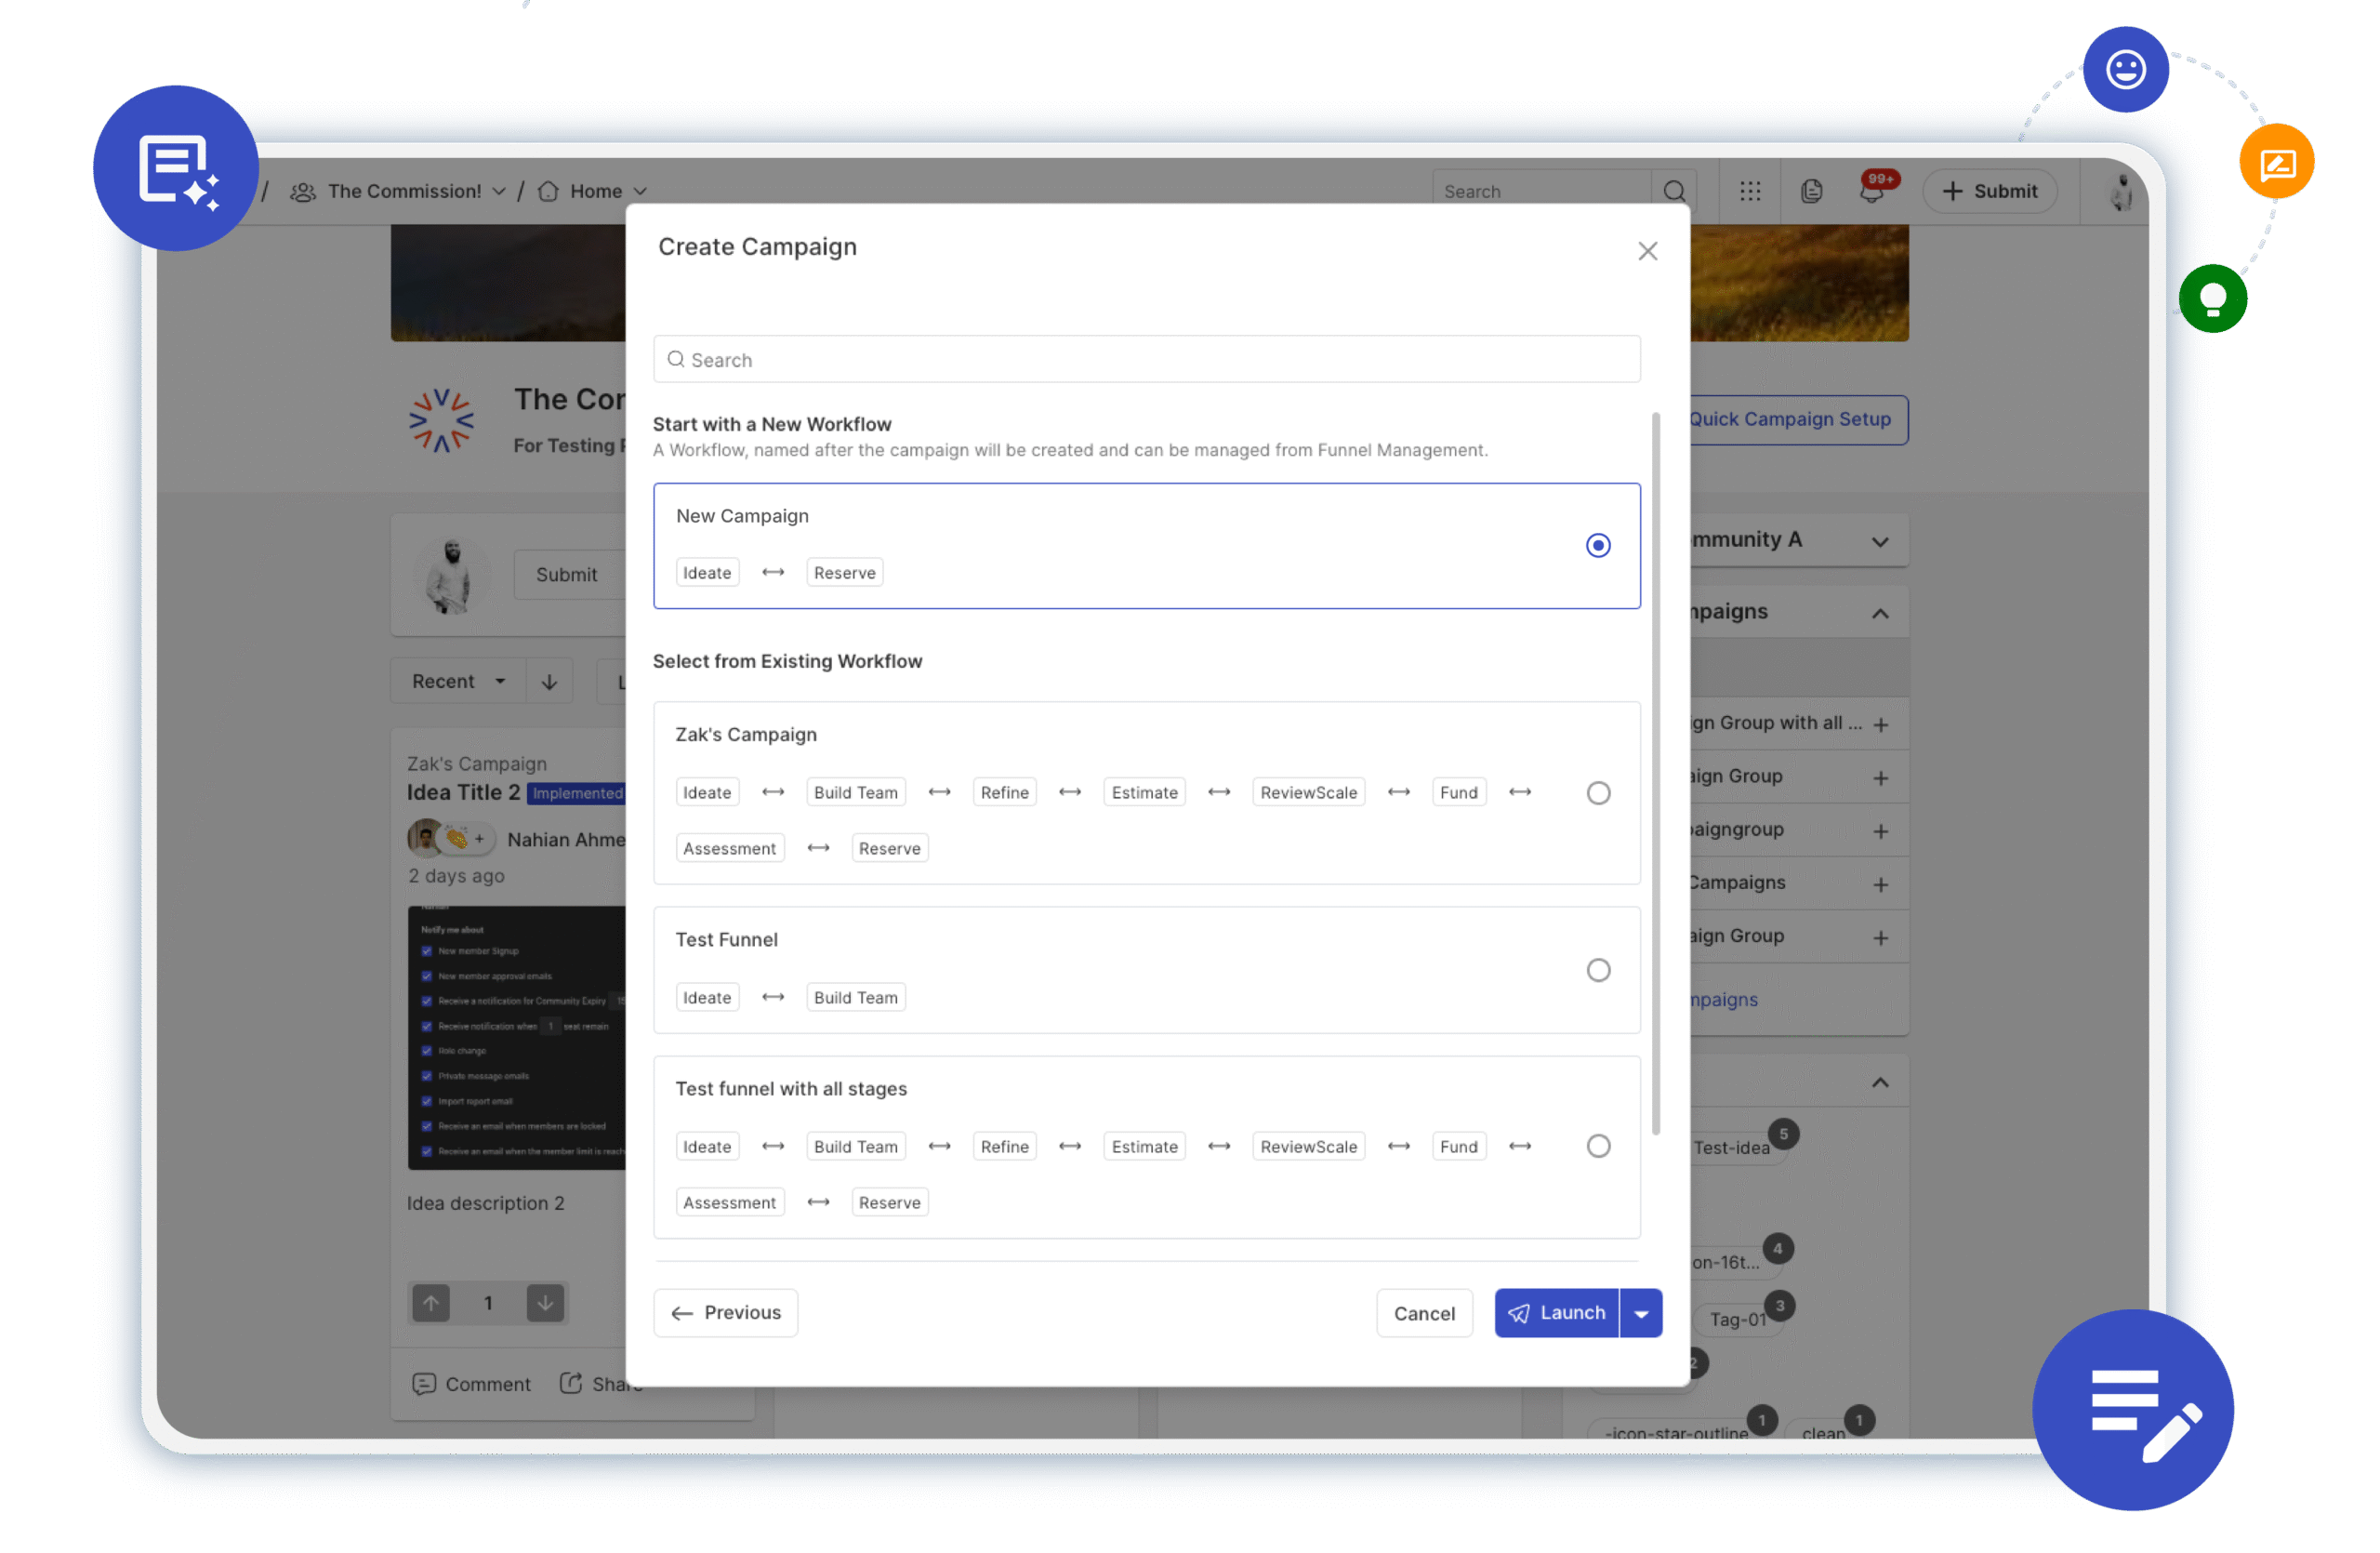Open the Home breadcrumb menu

[641, 191]
